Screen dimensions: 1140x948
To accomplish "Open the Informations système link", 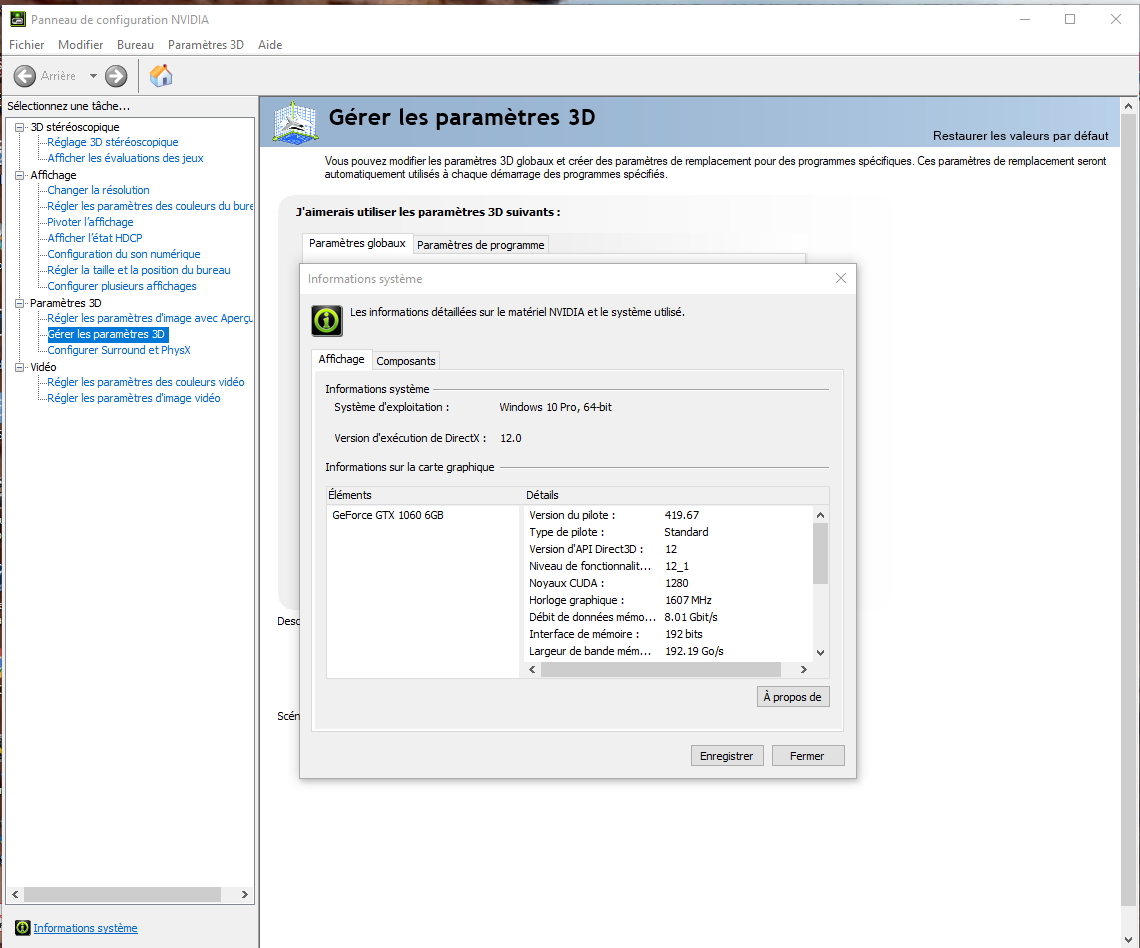I will click(x=85, y=928).
